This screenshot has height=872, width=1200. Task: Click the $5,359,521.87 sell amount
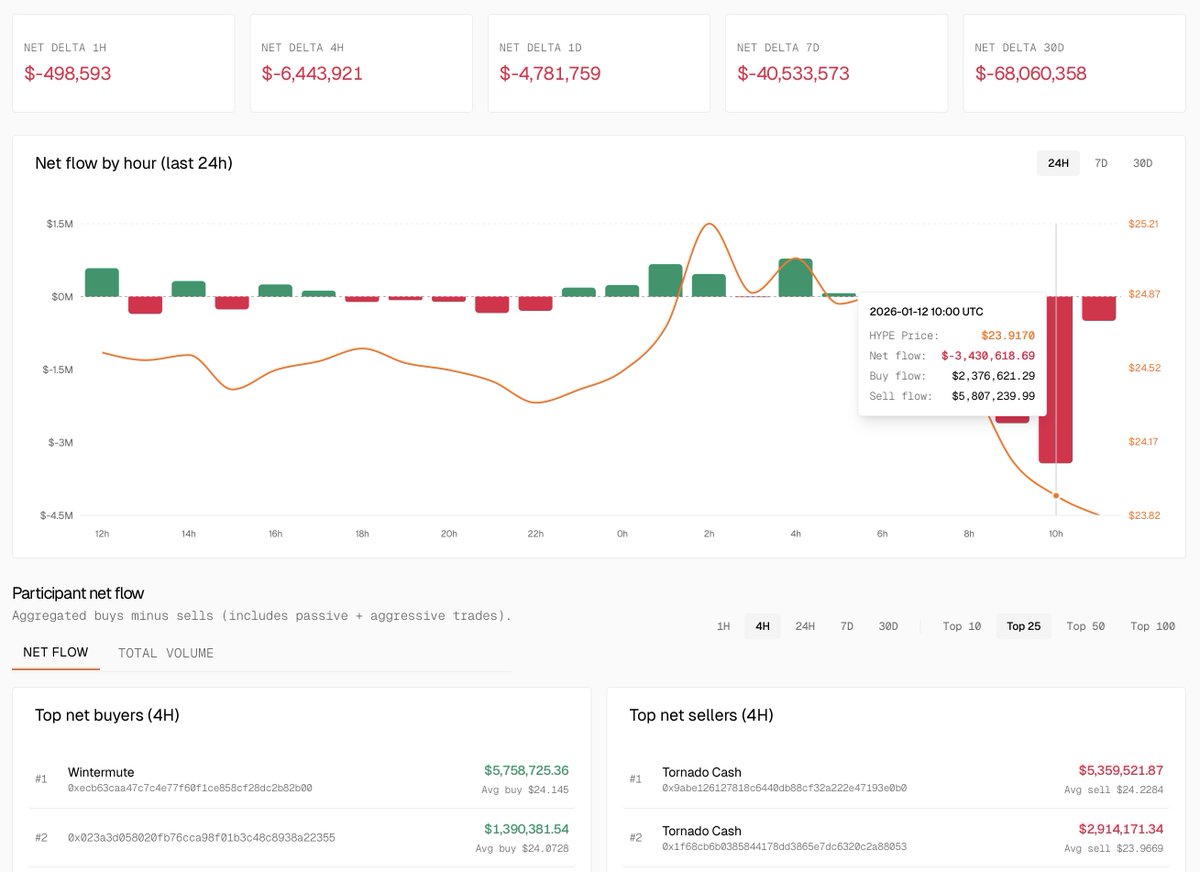pos(1120,770)
